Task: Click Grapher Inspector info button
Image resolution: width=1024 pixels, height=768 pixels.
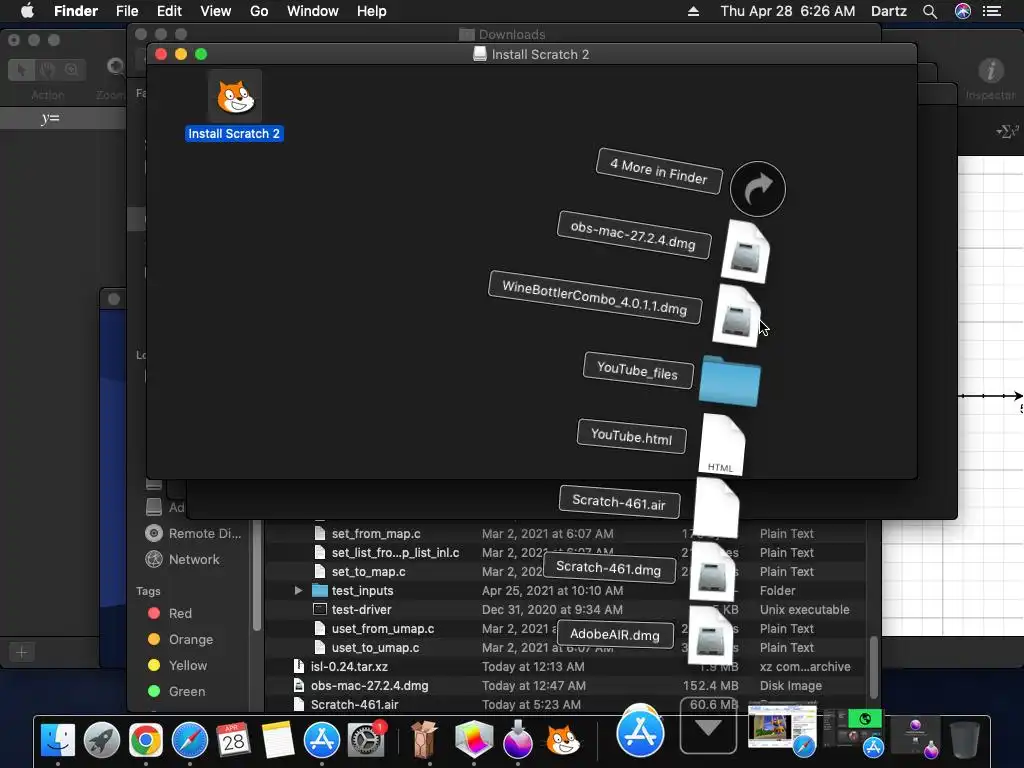Action: (x=991, y=71)
